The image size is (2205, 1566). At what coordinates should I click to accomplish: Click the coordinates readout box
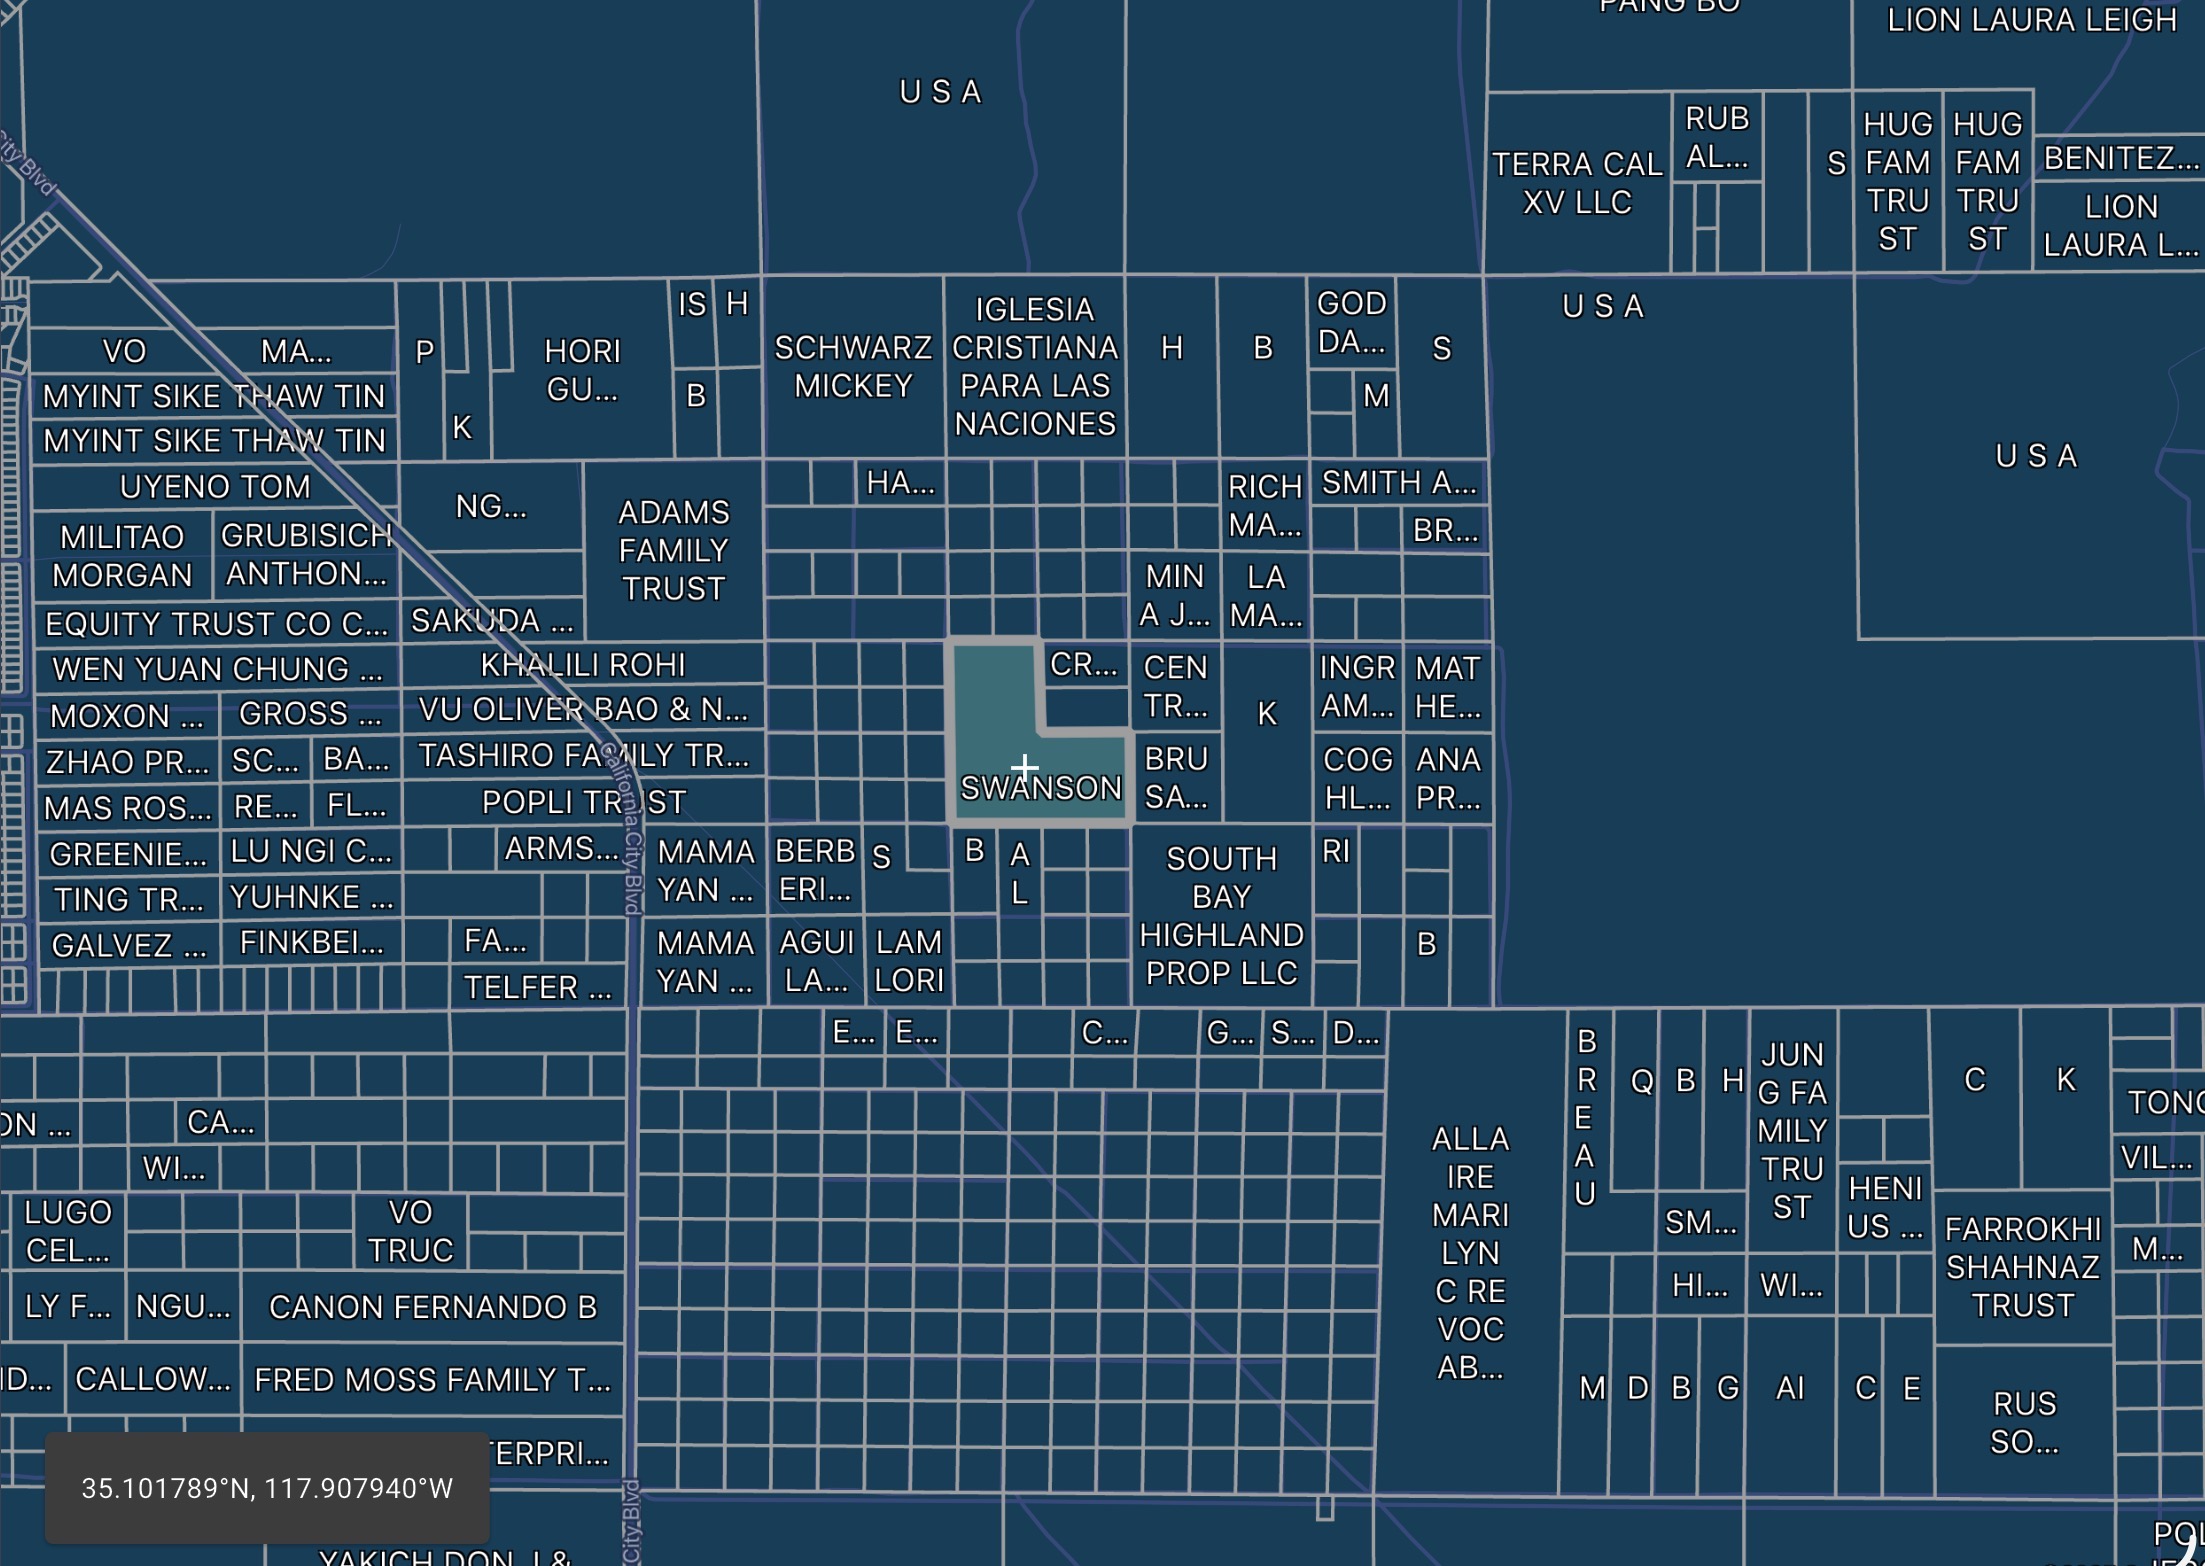266,1487
